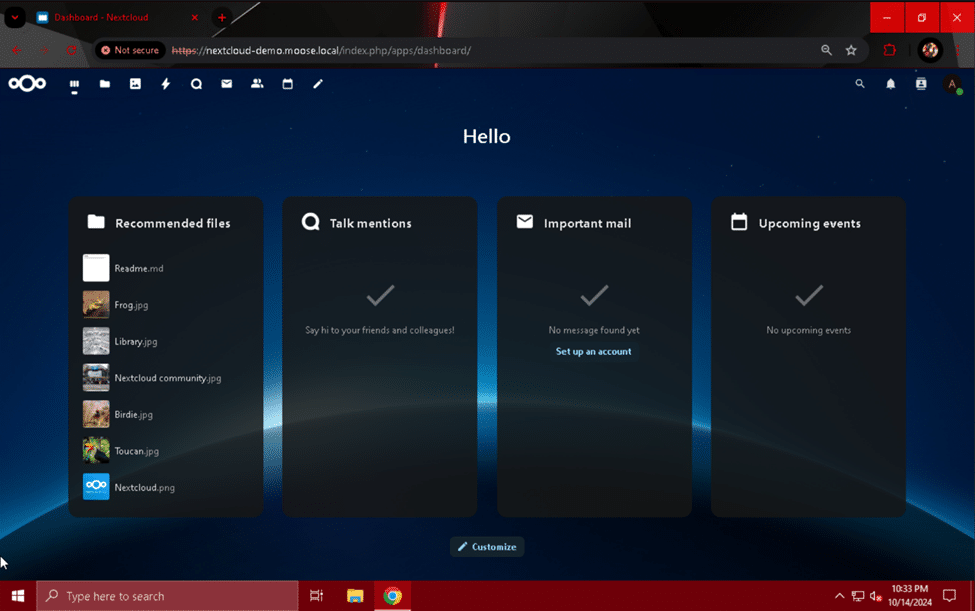Click the muted volume tray icon
Viewport: 975px width, 611px height.
pyautogui.click(x=876, y=596)
